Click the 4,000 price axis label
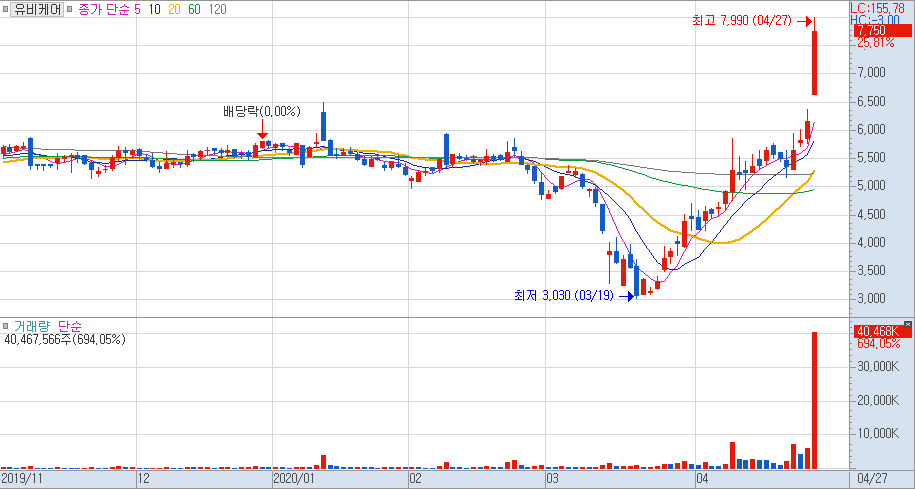The height and width of the screenshot is (489, 915). (x=871, y=242)
